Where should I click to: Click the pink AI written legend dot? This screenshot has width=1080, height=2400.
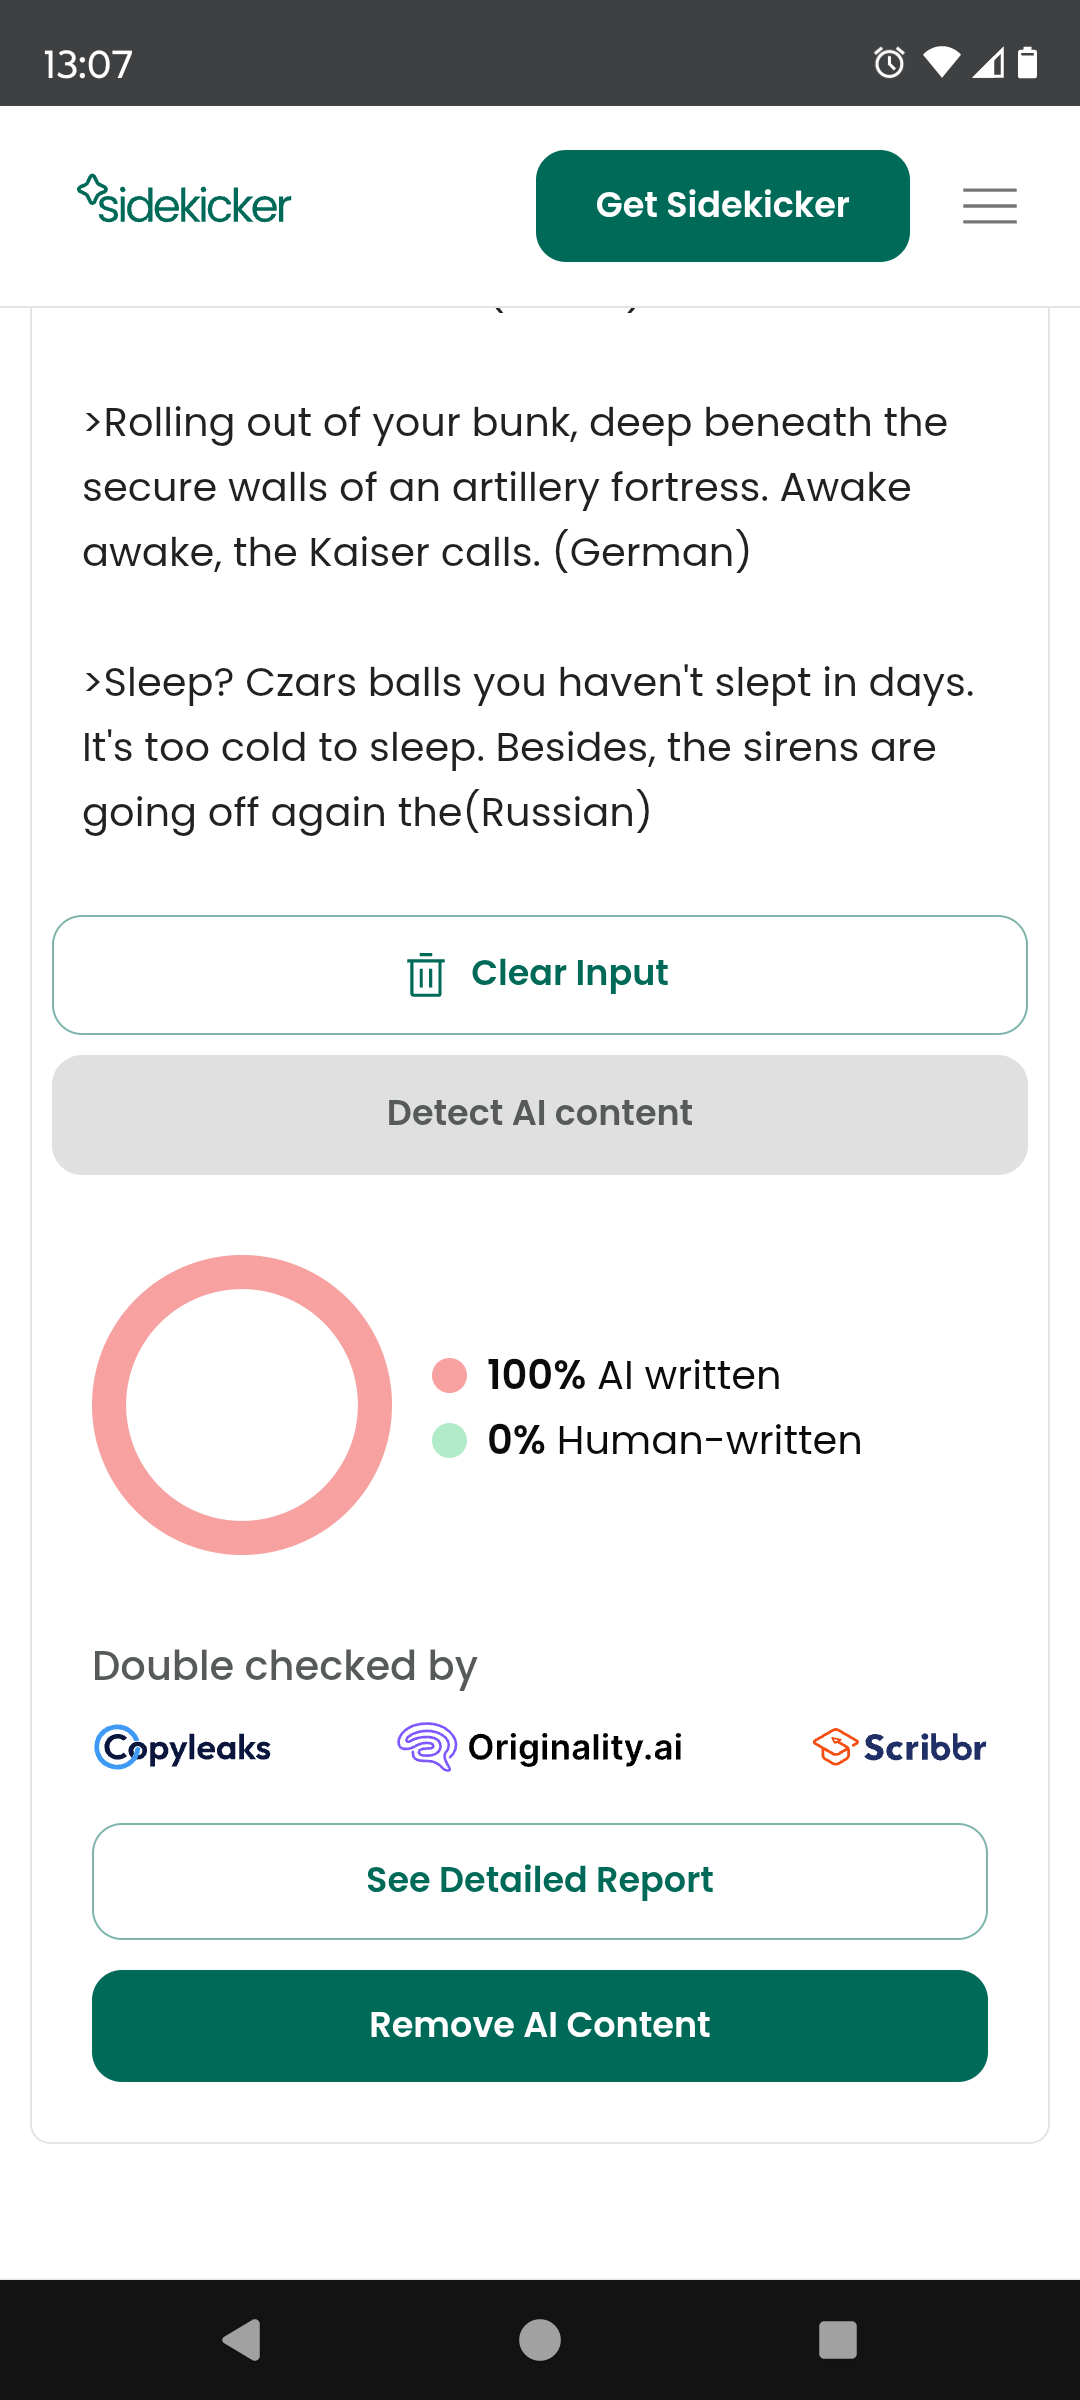click(x=449, y=1375)
